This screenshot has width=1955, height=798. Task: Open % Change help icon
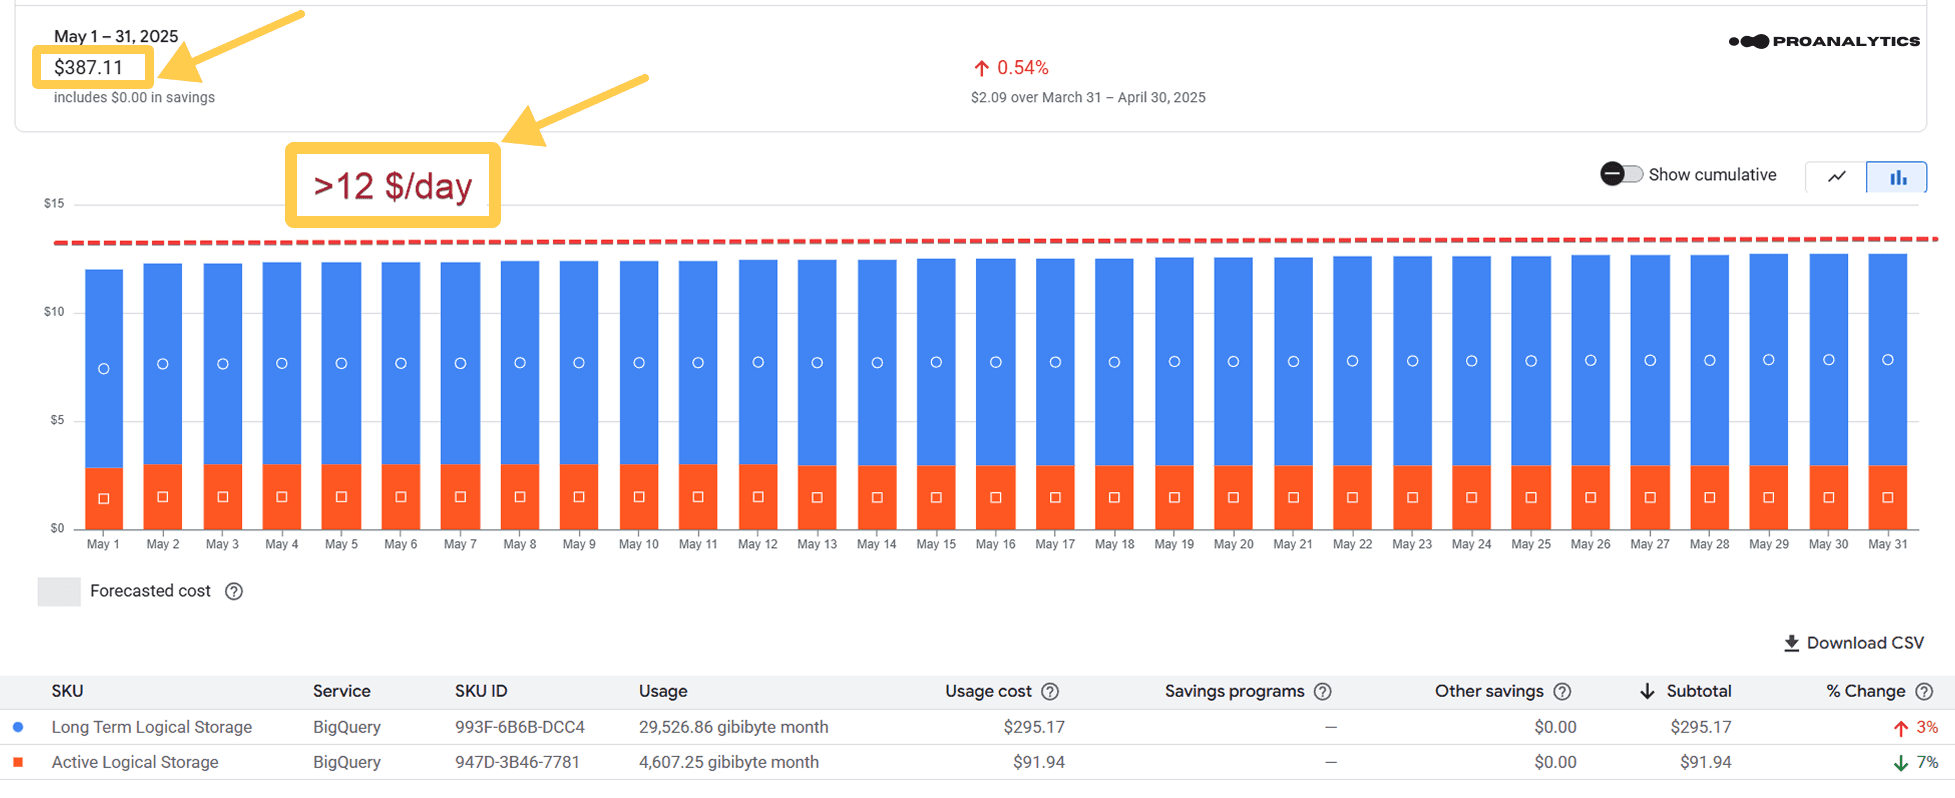(1924, 691)
